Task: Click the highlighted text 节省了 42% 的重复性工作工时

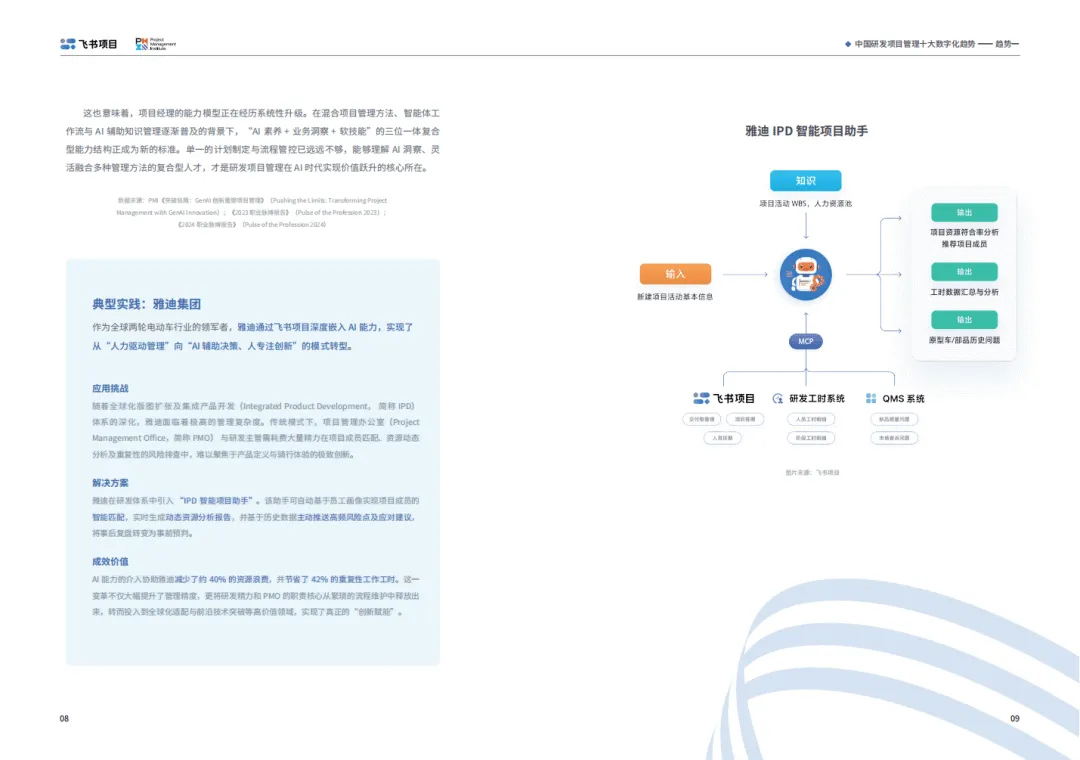Action: (341, 579)
